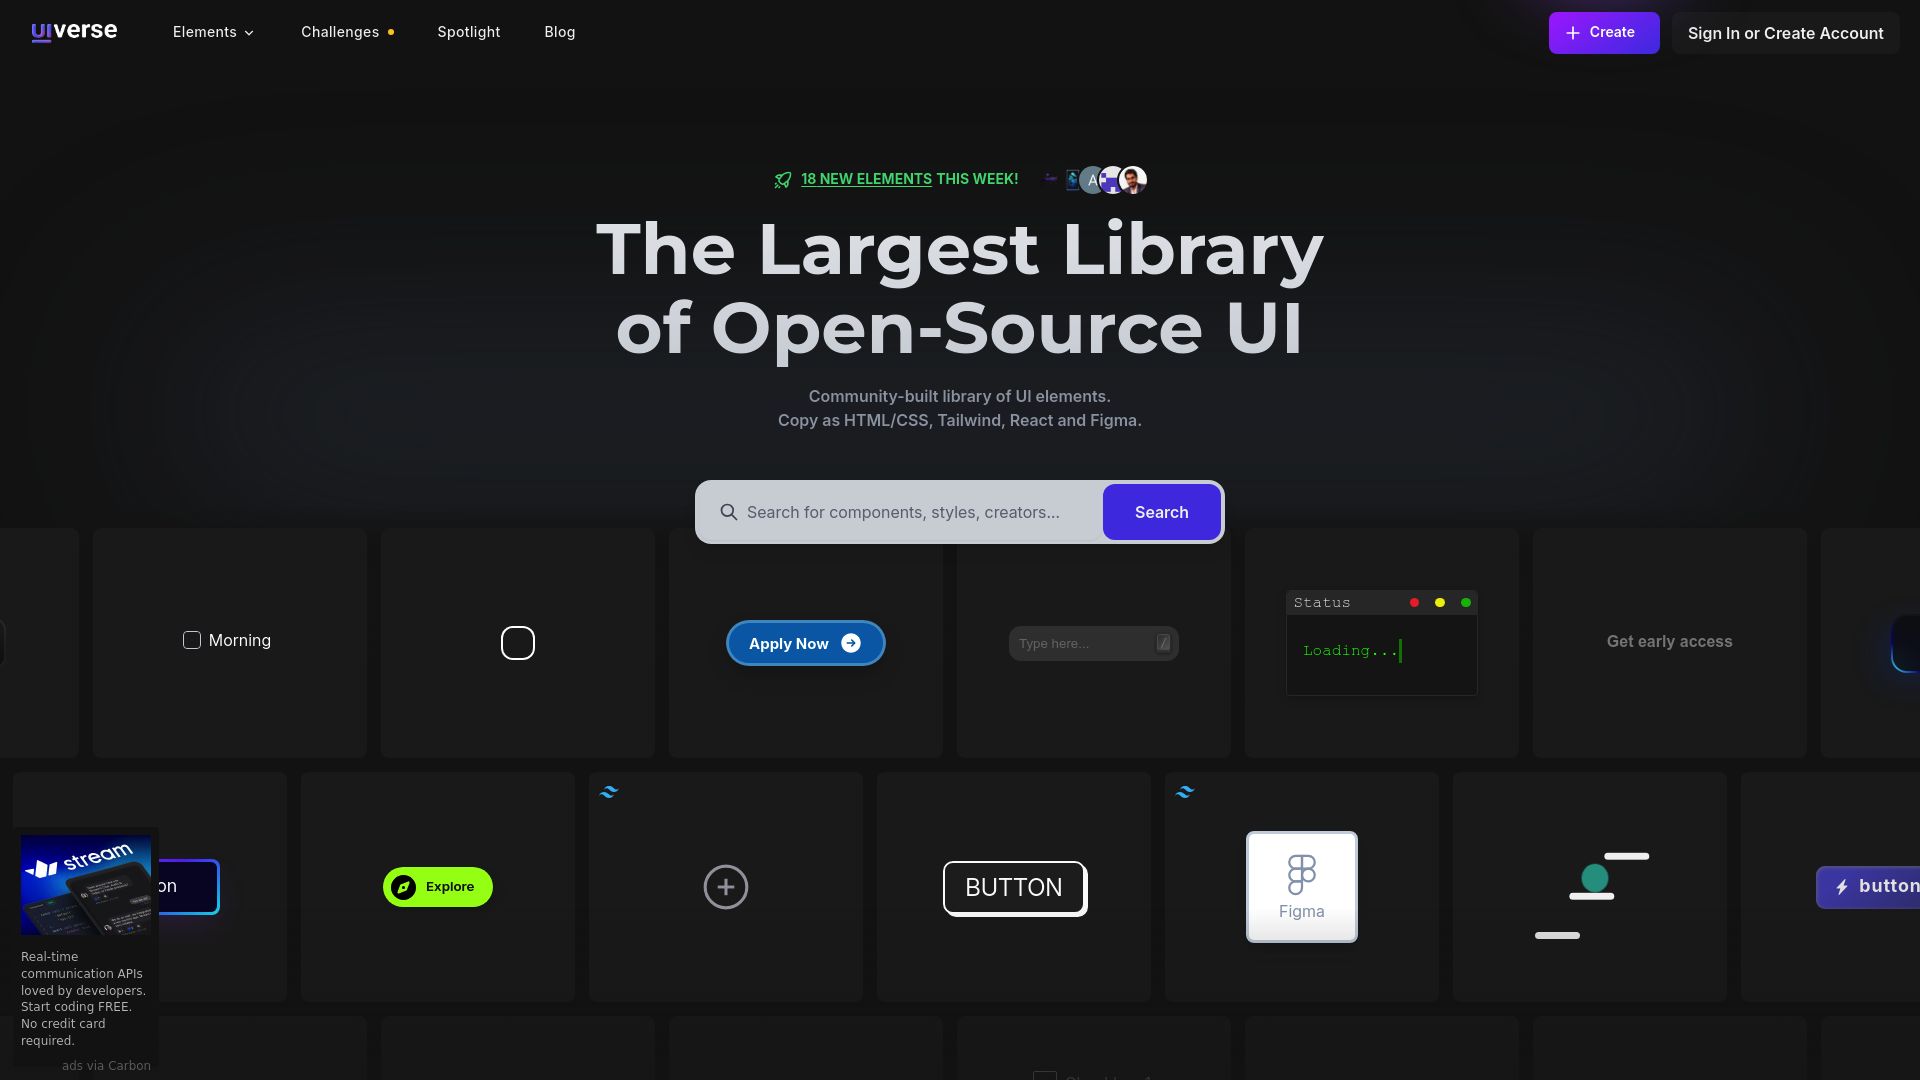Click the 18 NEW ELEMENTS this week link
The width and height of the screenshot is (1920, 1080).
(x=866, y=179)
